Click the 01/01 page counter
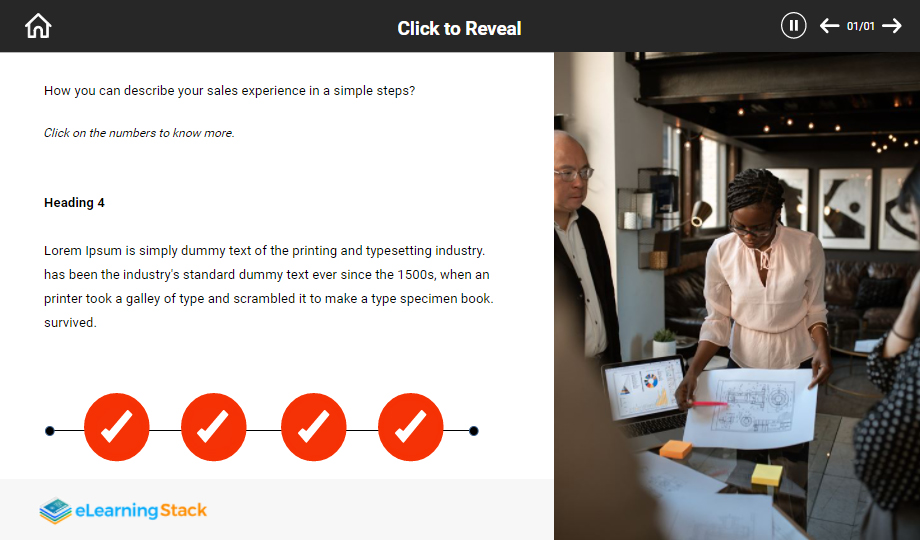 coord(860,26)
